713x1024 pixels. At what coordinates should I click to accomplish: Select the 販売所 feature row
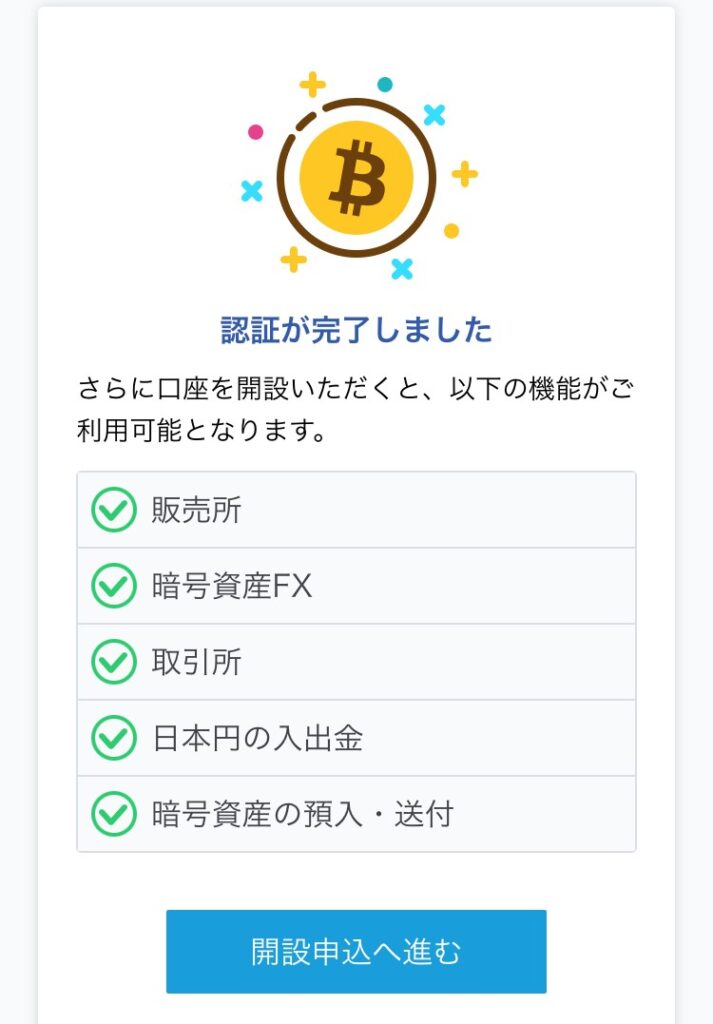[356, 510]
